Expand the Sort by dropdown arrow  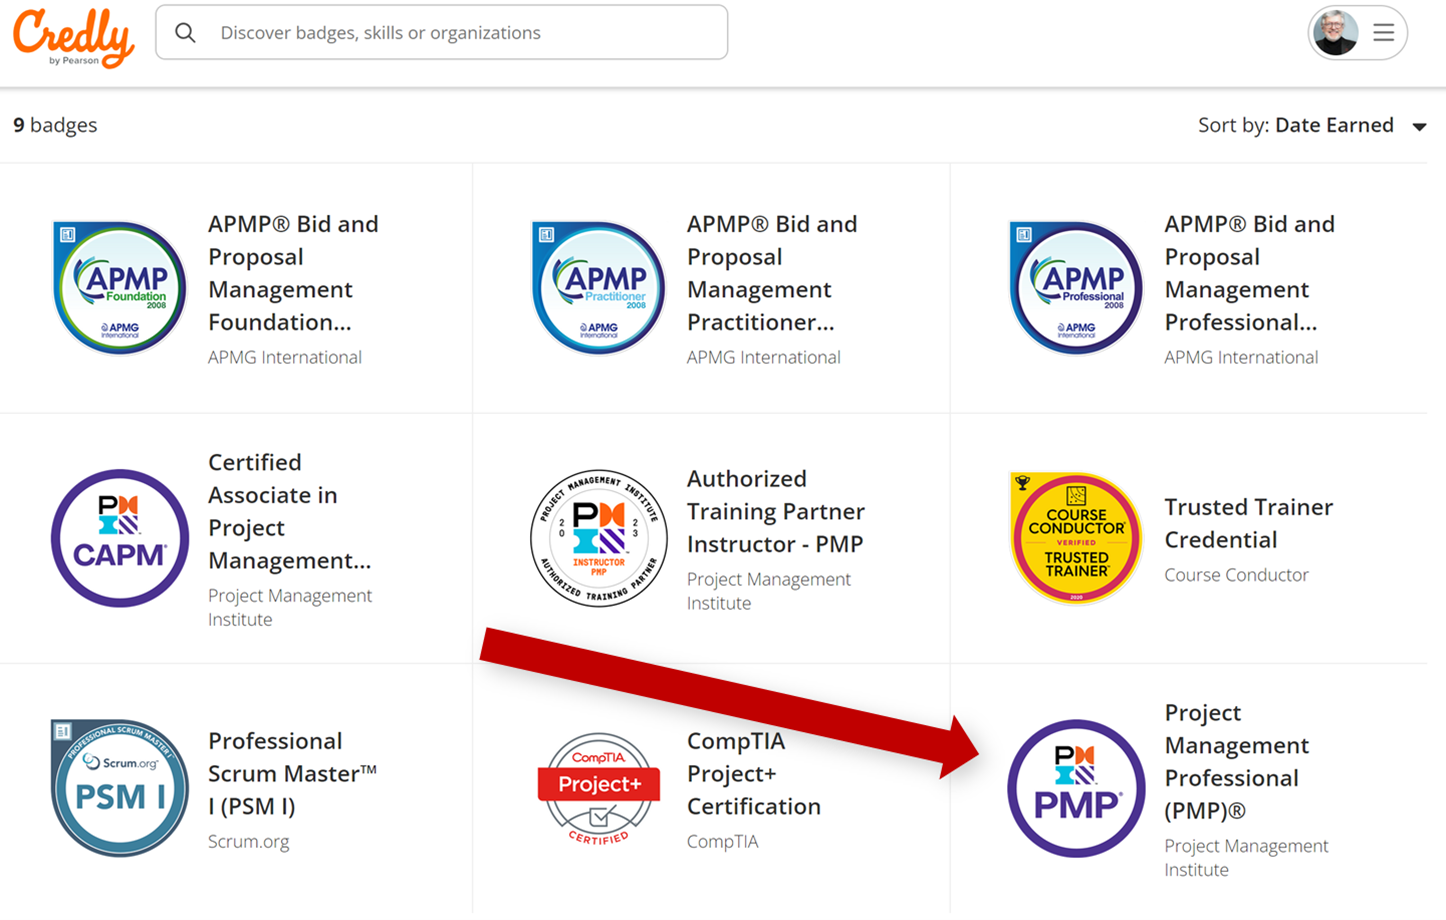coord(1419,127)
